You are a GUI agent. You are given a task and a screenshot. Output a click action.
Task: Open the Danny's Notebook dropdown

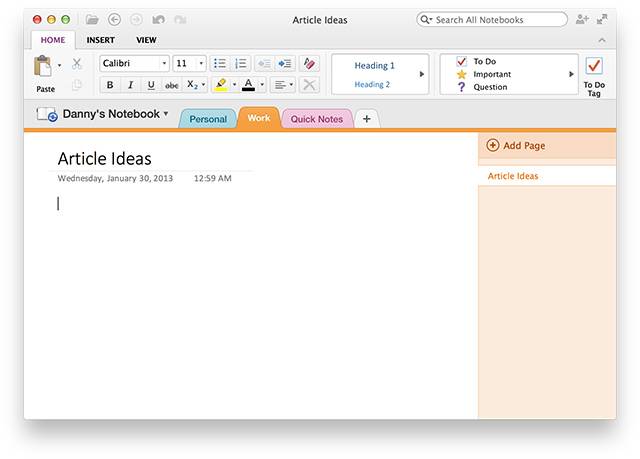click(166, 114)
